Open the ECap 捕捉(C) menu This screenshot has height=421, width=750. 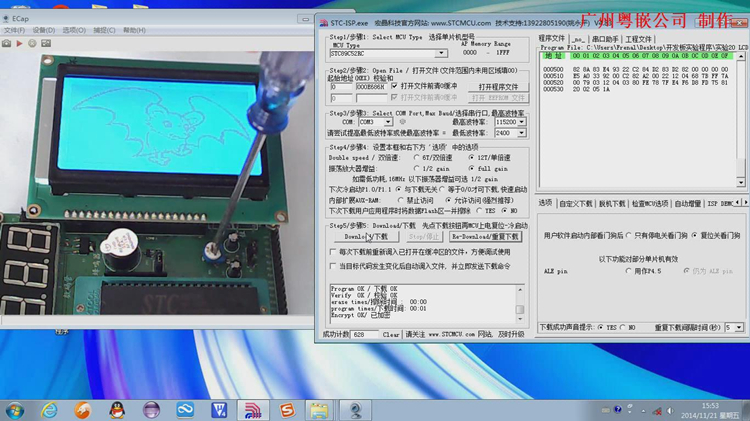104,30
